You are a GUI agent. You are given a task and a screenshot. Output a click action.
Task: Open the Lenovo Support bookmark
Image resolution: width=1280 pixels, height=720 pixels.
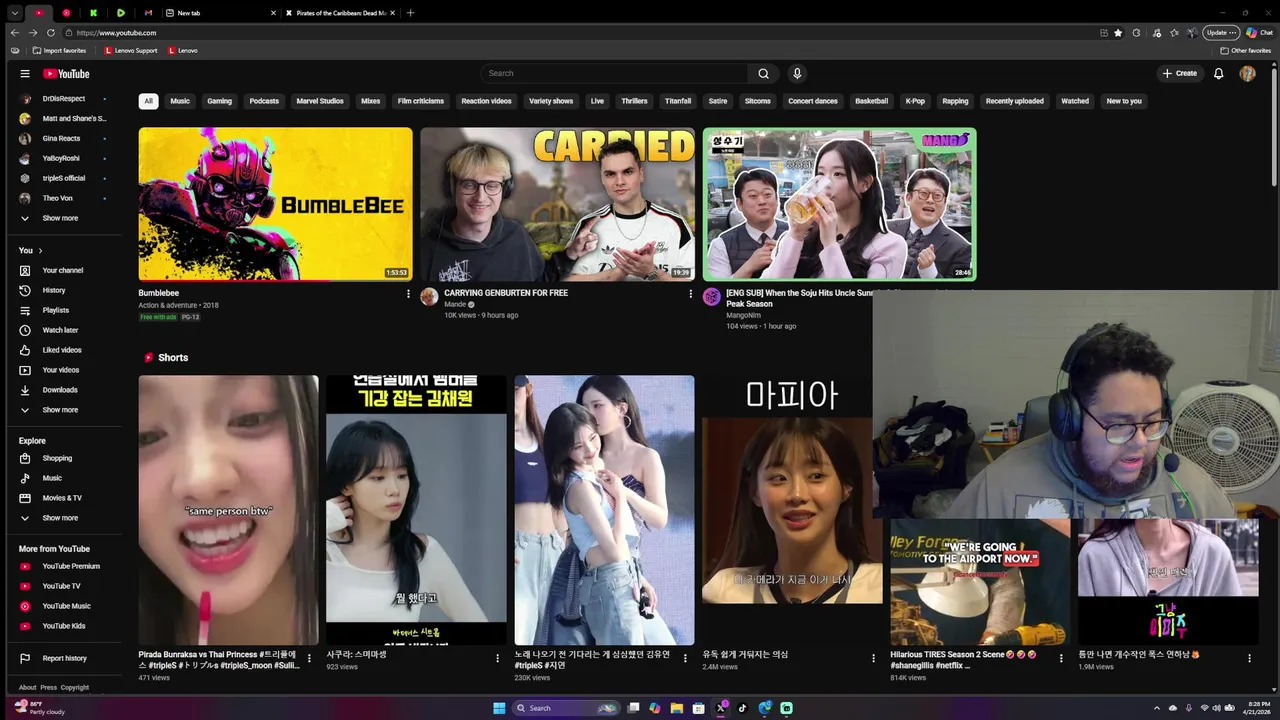point(131,50)
